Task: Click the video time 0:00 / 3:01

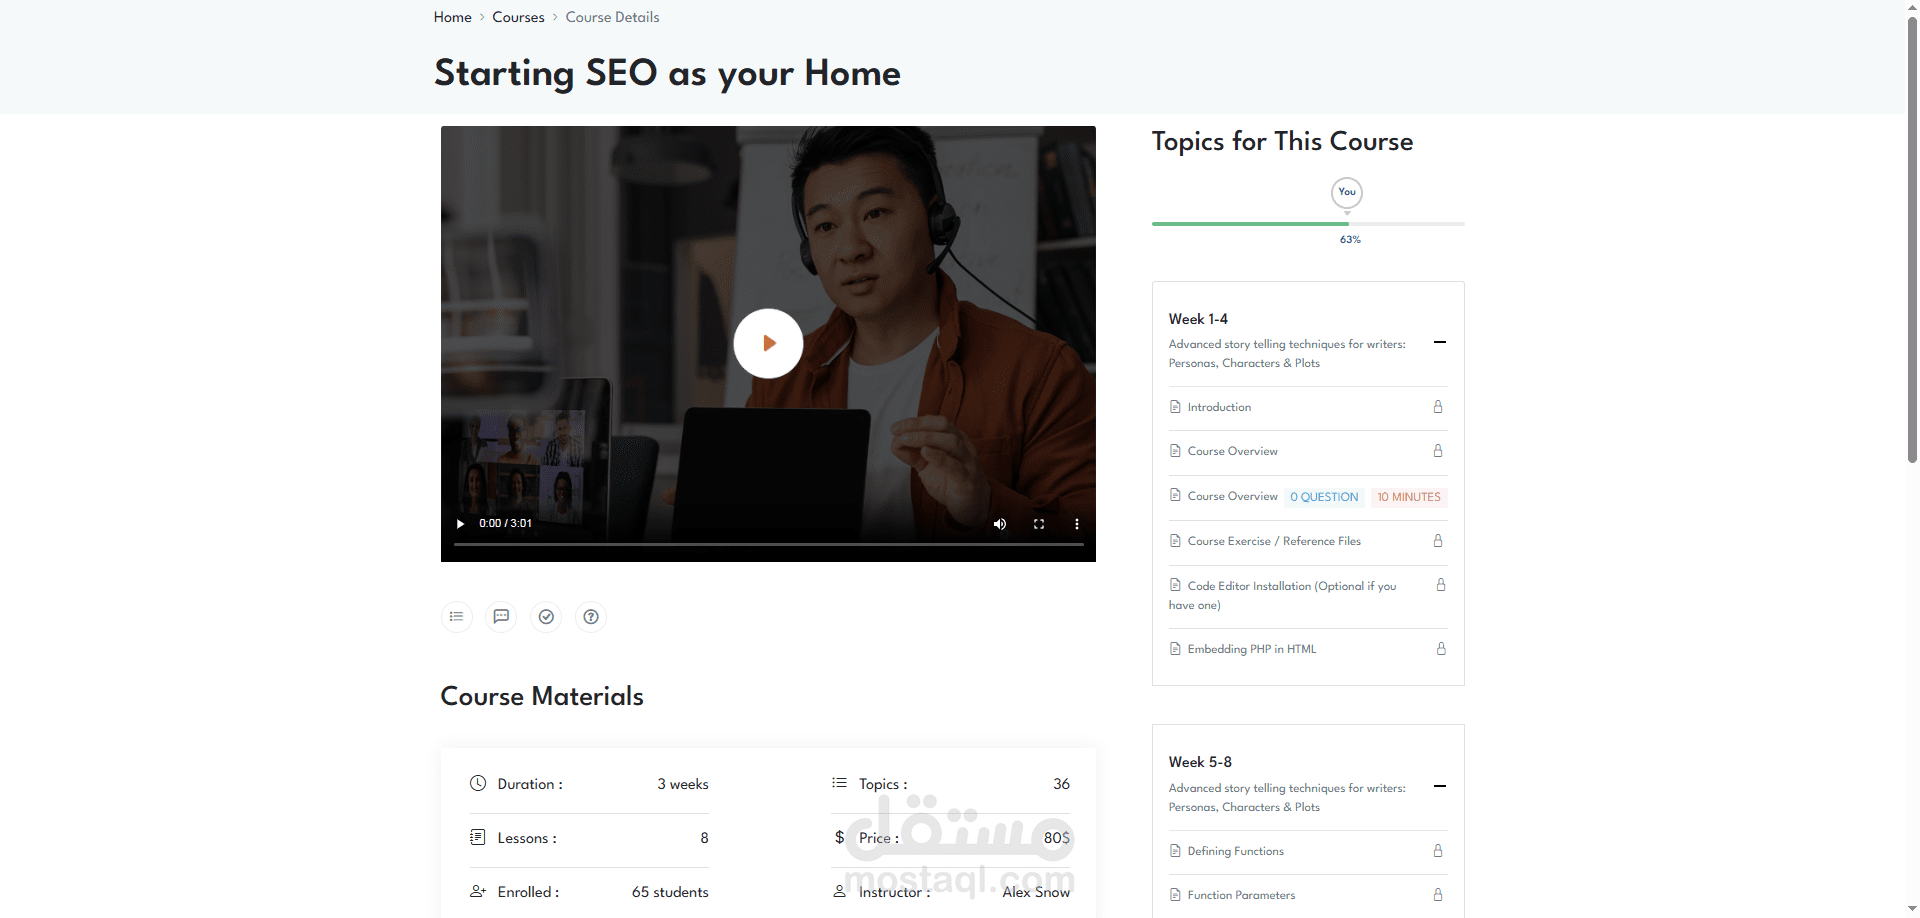Action: coord(505,523)
